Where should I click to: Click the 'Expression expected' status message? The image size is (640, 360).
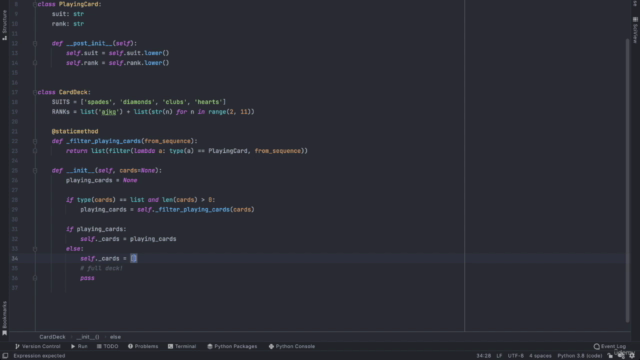pyautogui.click(x=39, y=356)
